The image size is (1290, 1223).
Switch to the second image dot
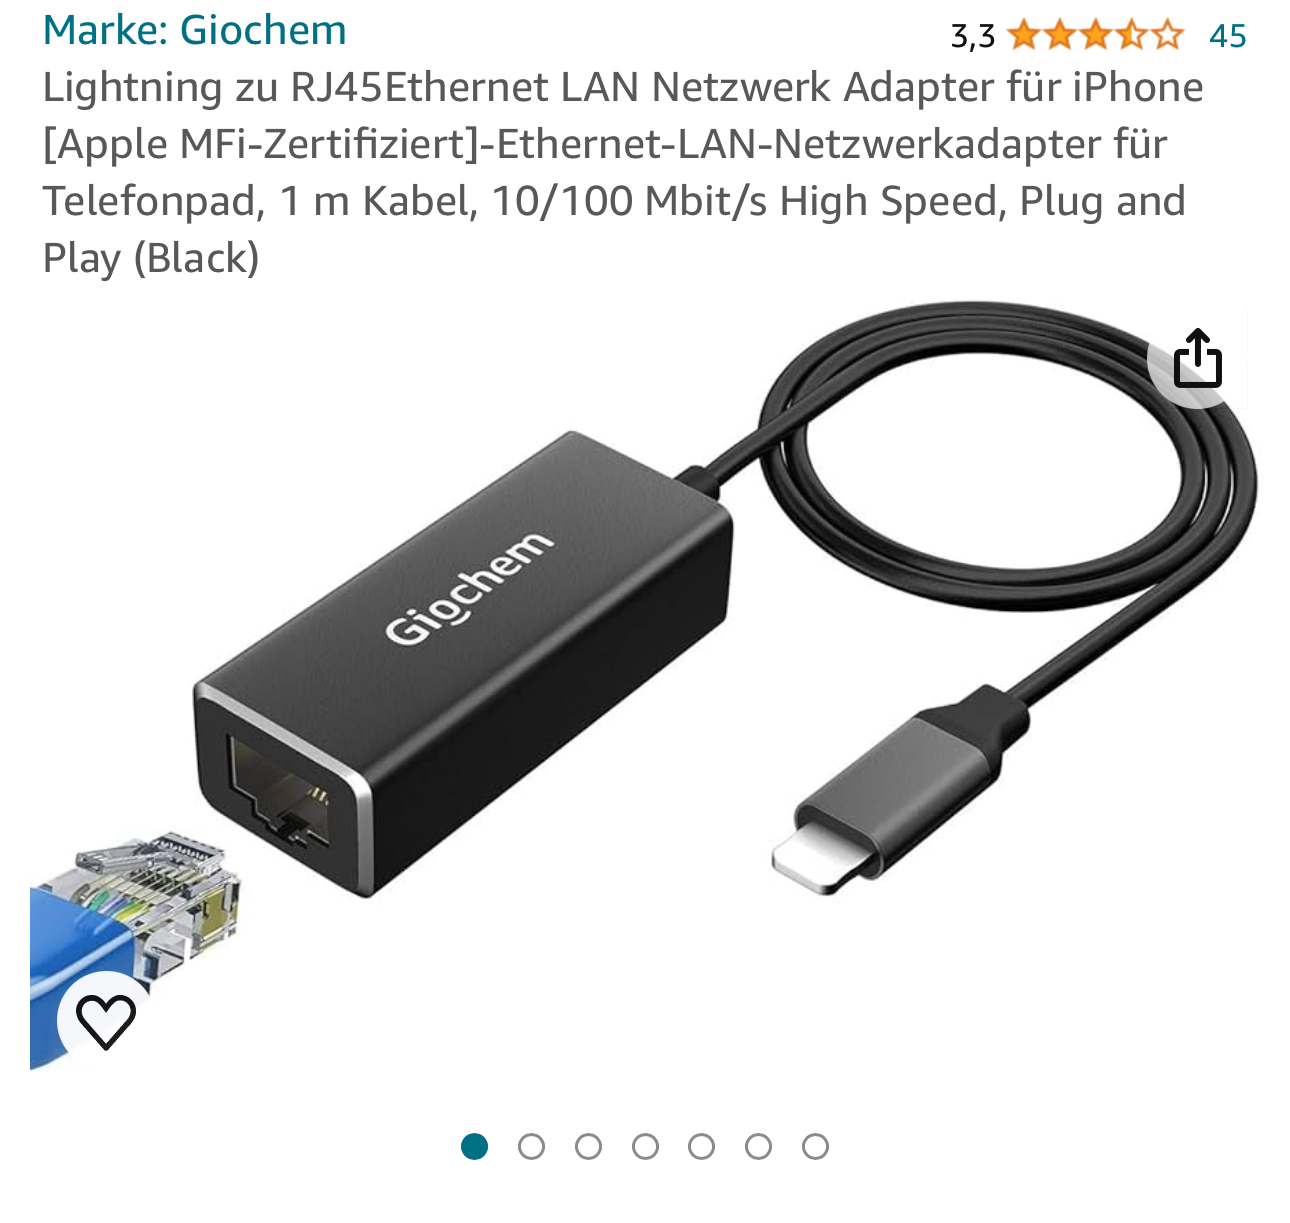531,1146
